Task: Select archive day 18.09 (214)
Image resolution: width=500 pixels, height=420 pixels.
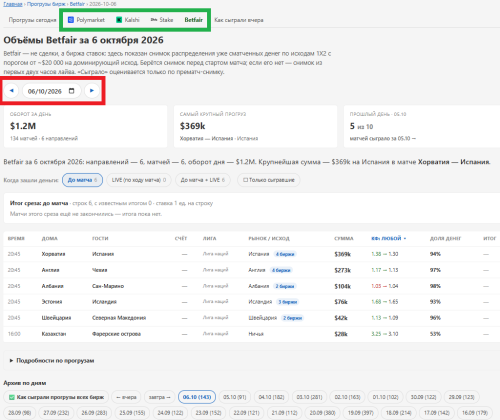Action: 399,413
